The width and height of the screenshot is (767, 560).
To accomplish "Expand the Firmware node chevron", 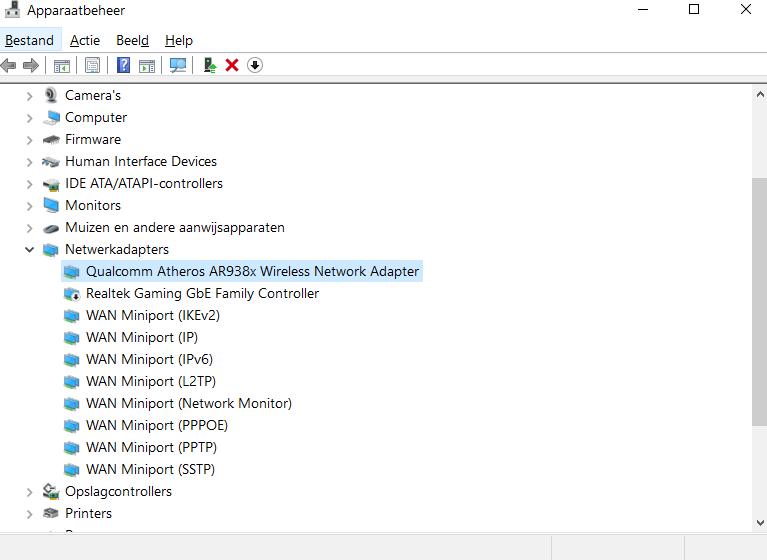I will coord(29,140).
